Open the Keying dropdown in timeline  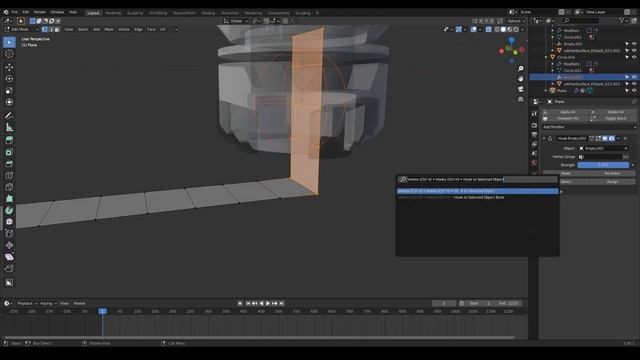tap(48, 303)
